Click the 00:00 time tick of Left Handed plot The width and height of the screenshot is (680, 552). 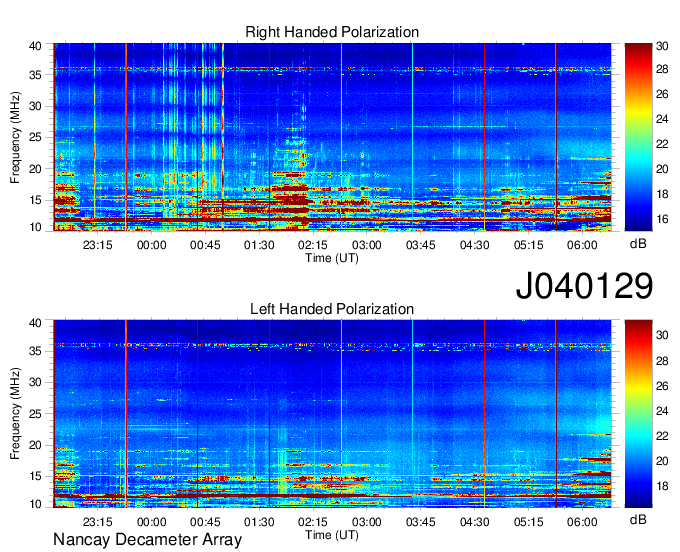[151, 522]
